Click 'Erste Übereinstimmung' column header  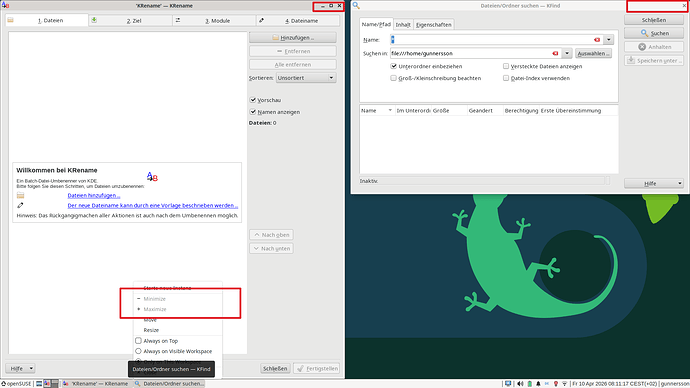coord(578,110)
